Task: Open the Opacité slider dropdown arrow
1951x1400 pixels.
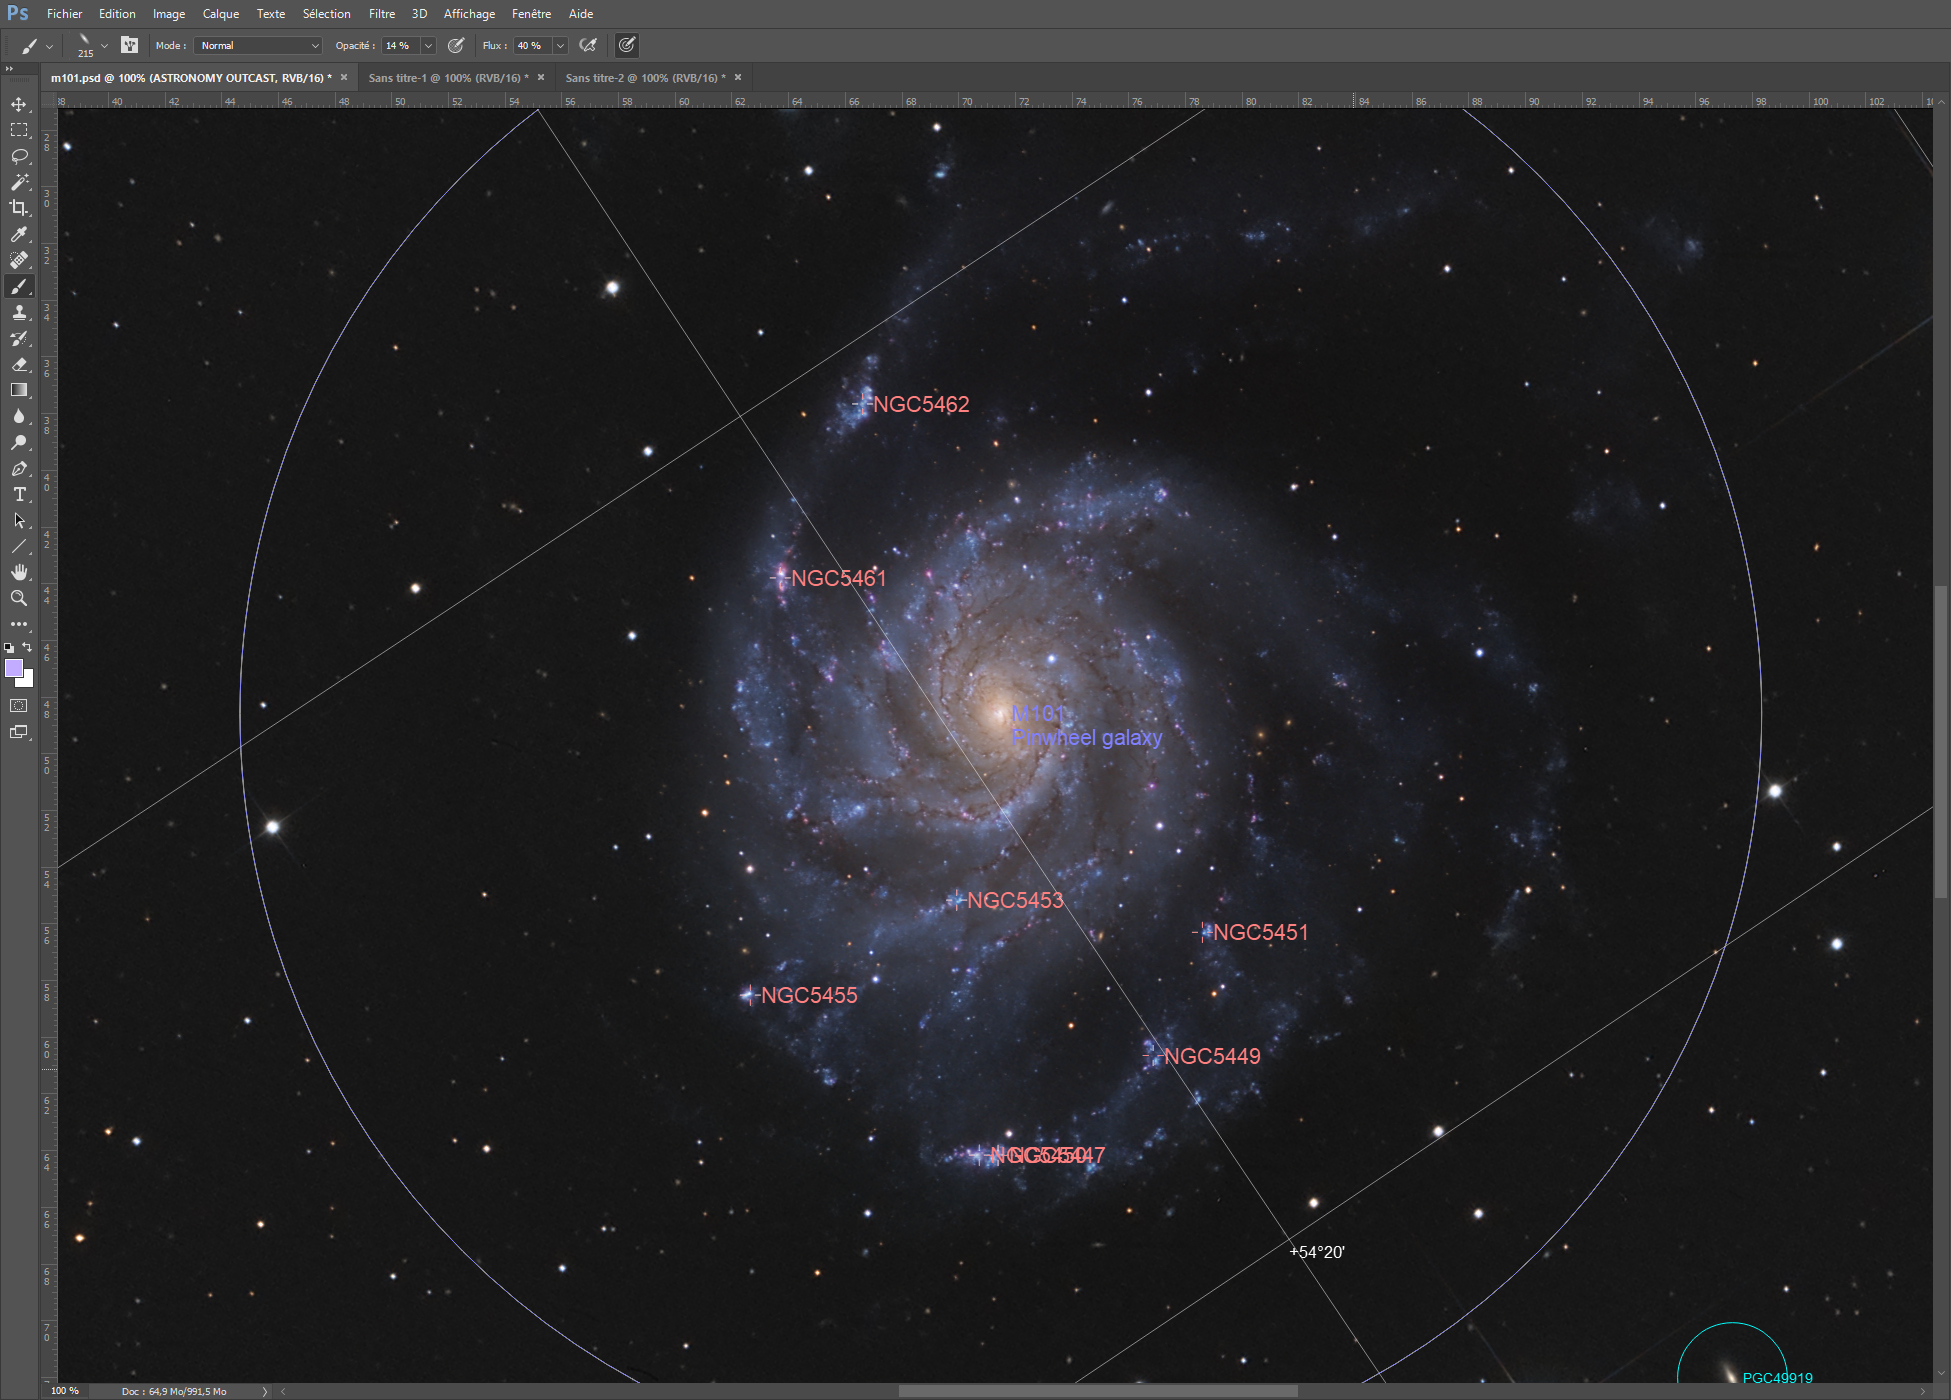Action: click(x=428, y=45)
